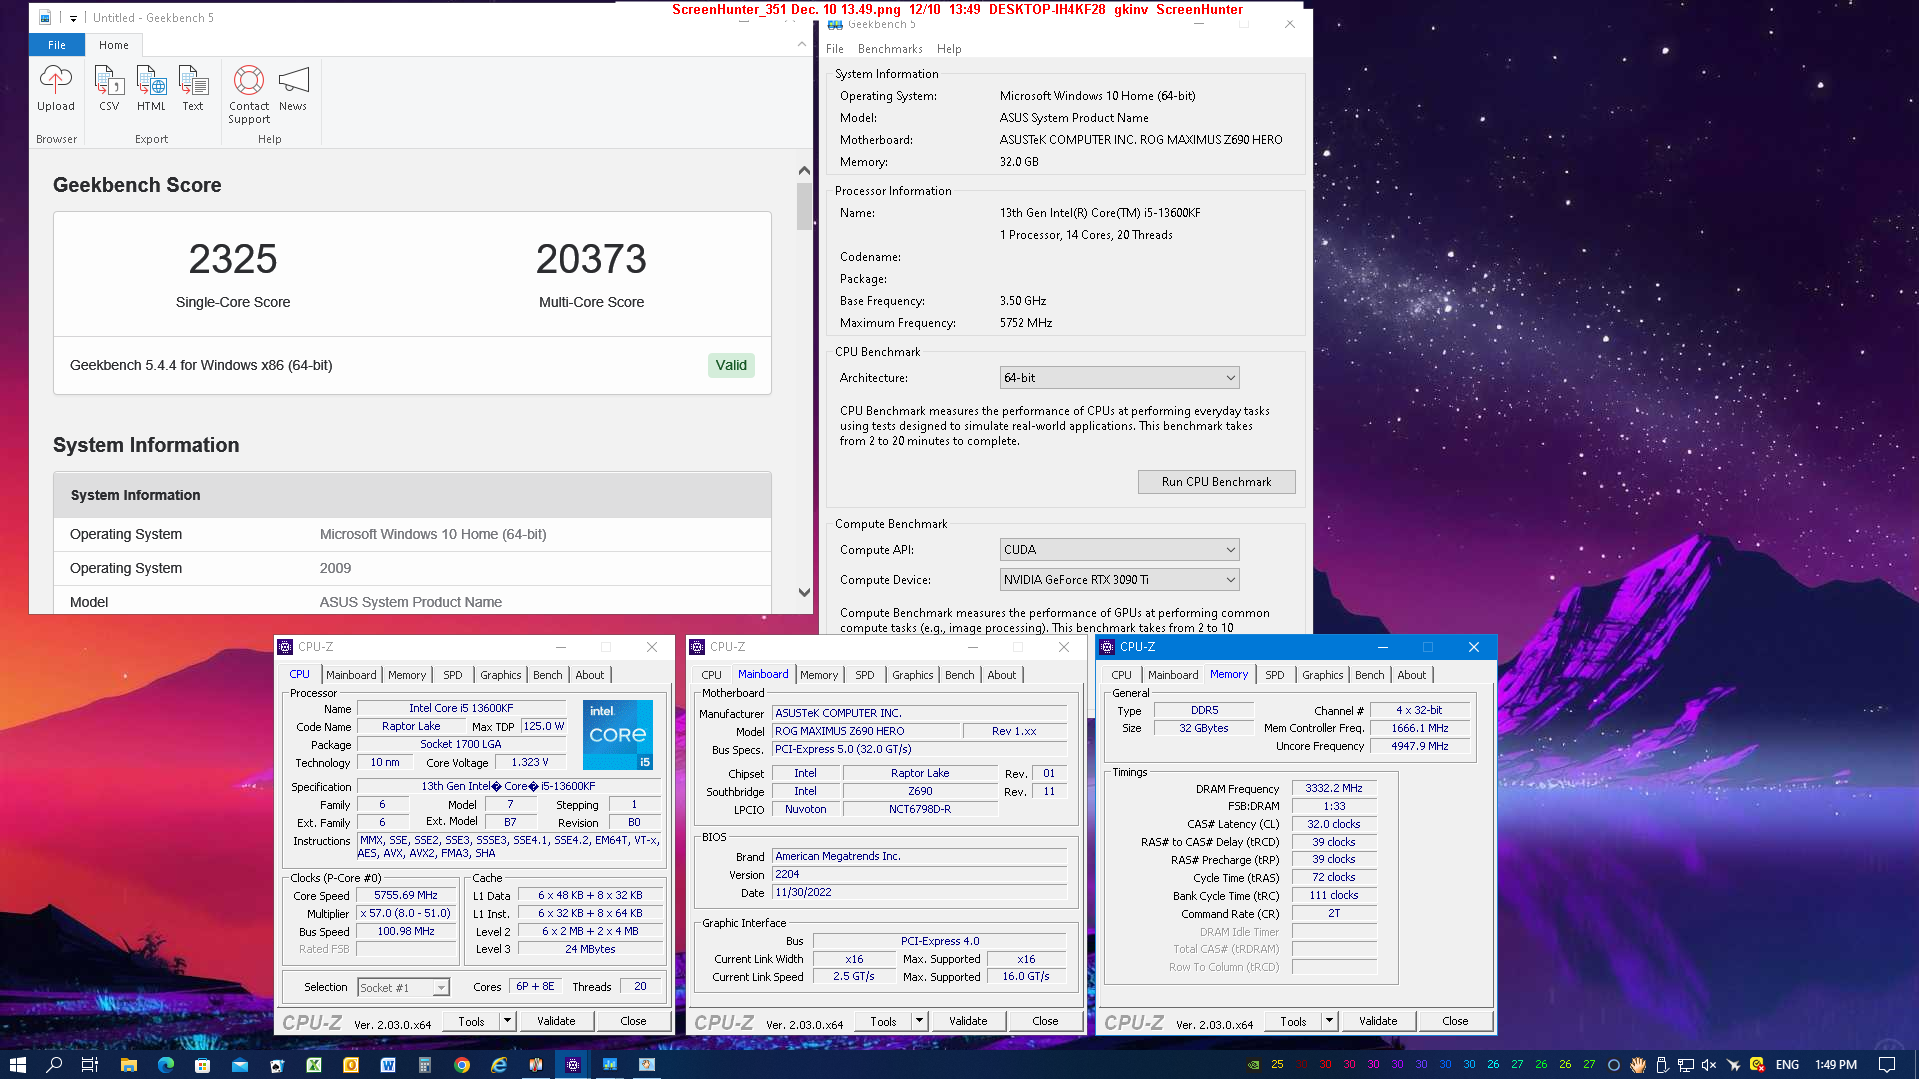Open the Graphics tab in the CPU-Z Memory window
Viewport: 1919px width, 1079px height.
coord(1323,675)
